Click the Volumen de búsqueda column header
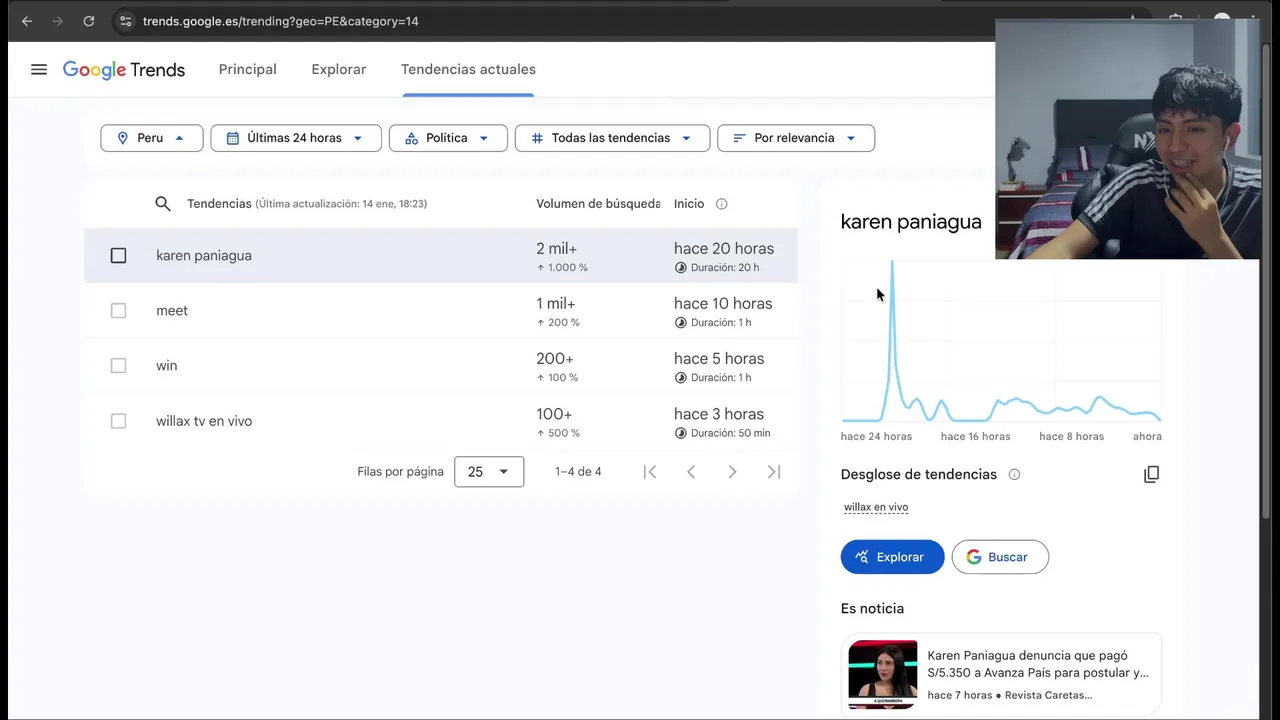Image resolution: width=1280 pixels, height=720 pixels. [598, 204]
